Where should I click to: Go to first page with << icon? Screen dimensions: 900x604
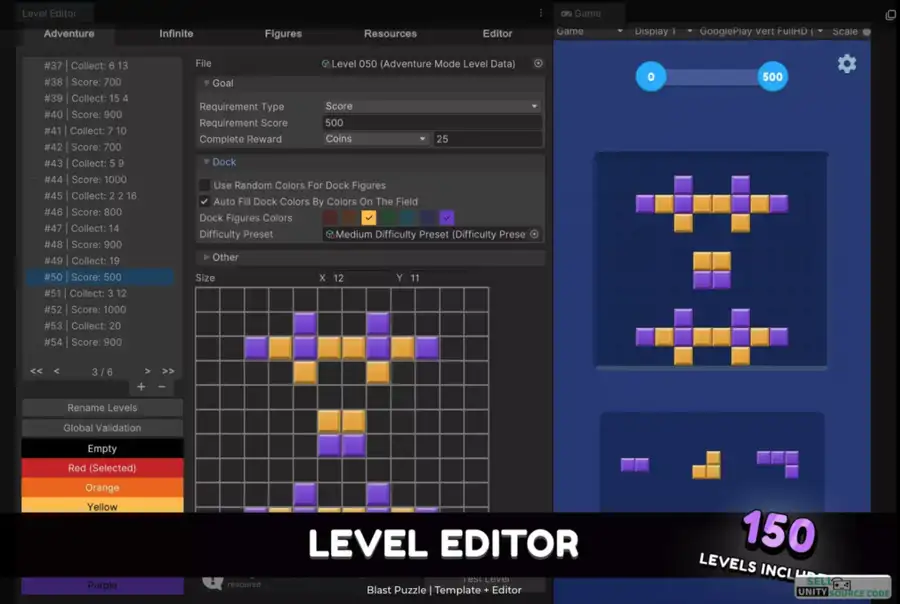pyautogui.click(x=36, y=371)
